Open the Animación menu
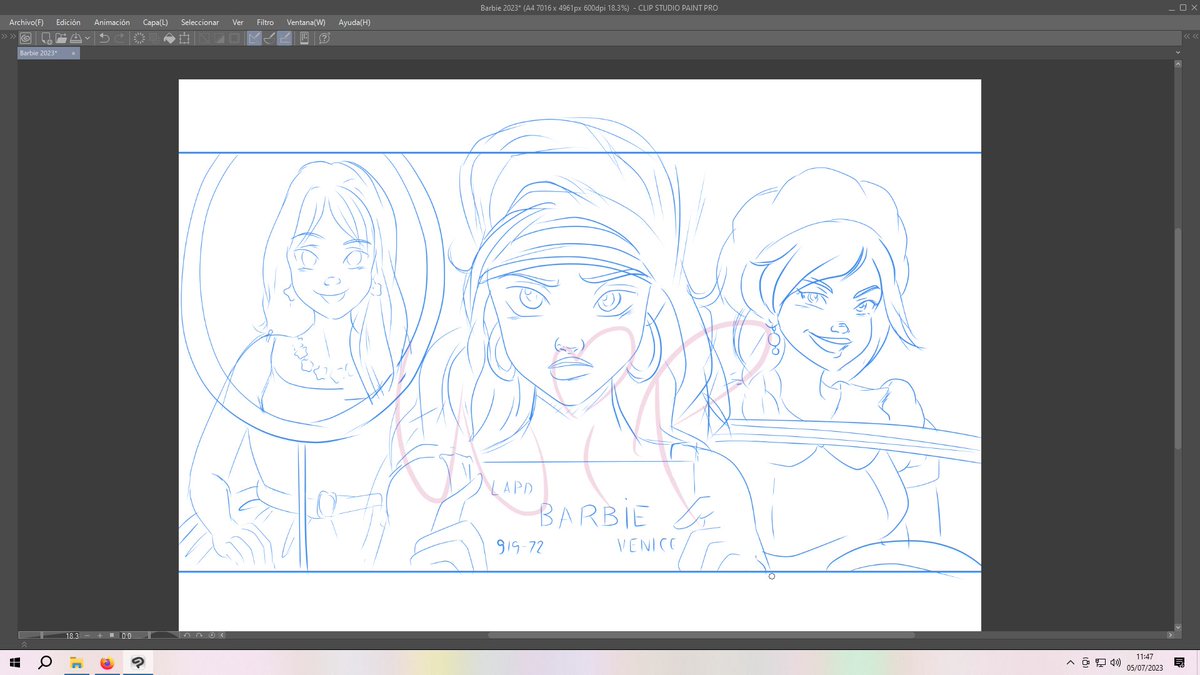 click(112, 22)
